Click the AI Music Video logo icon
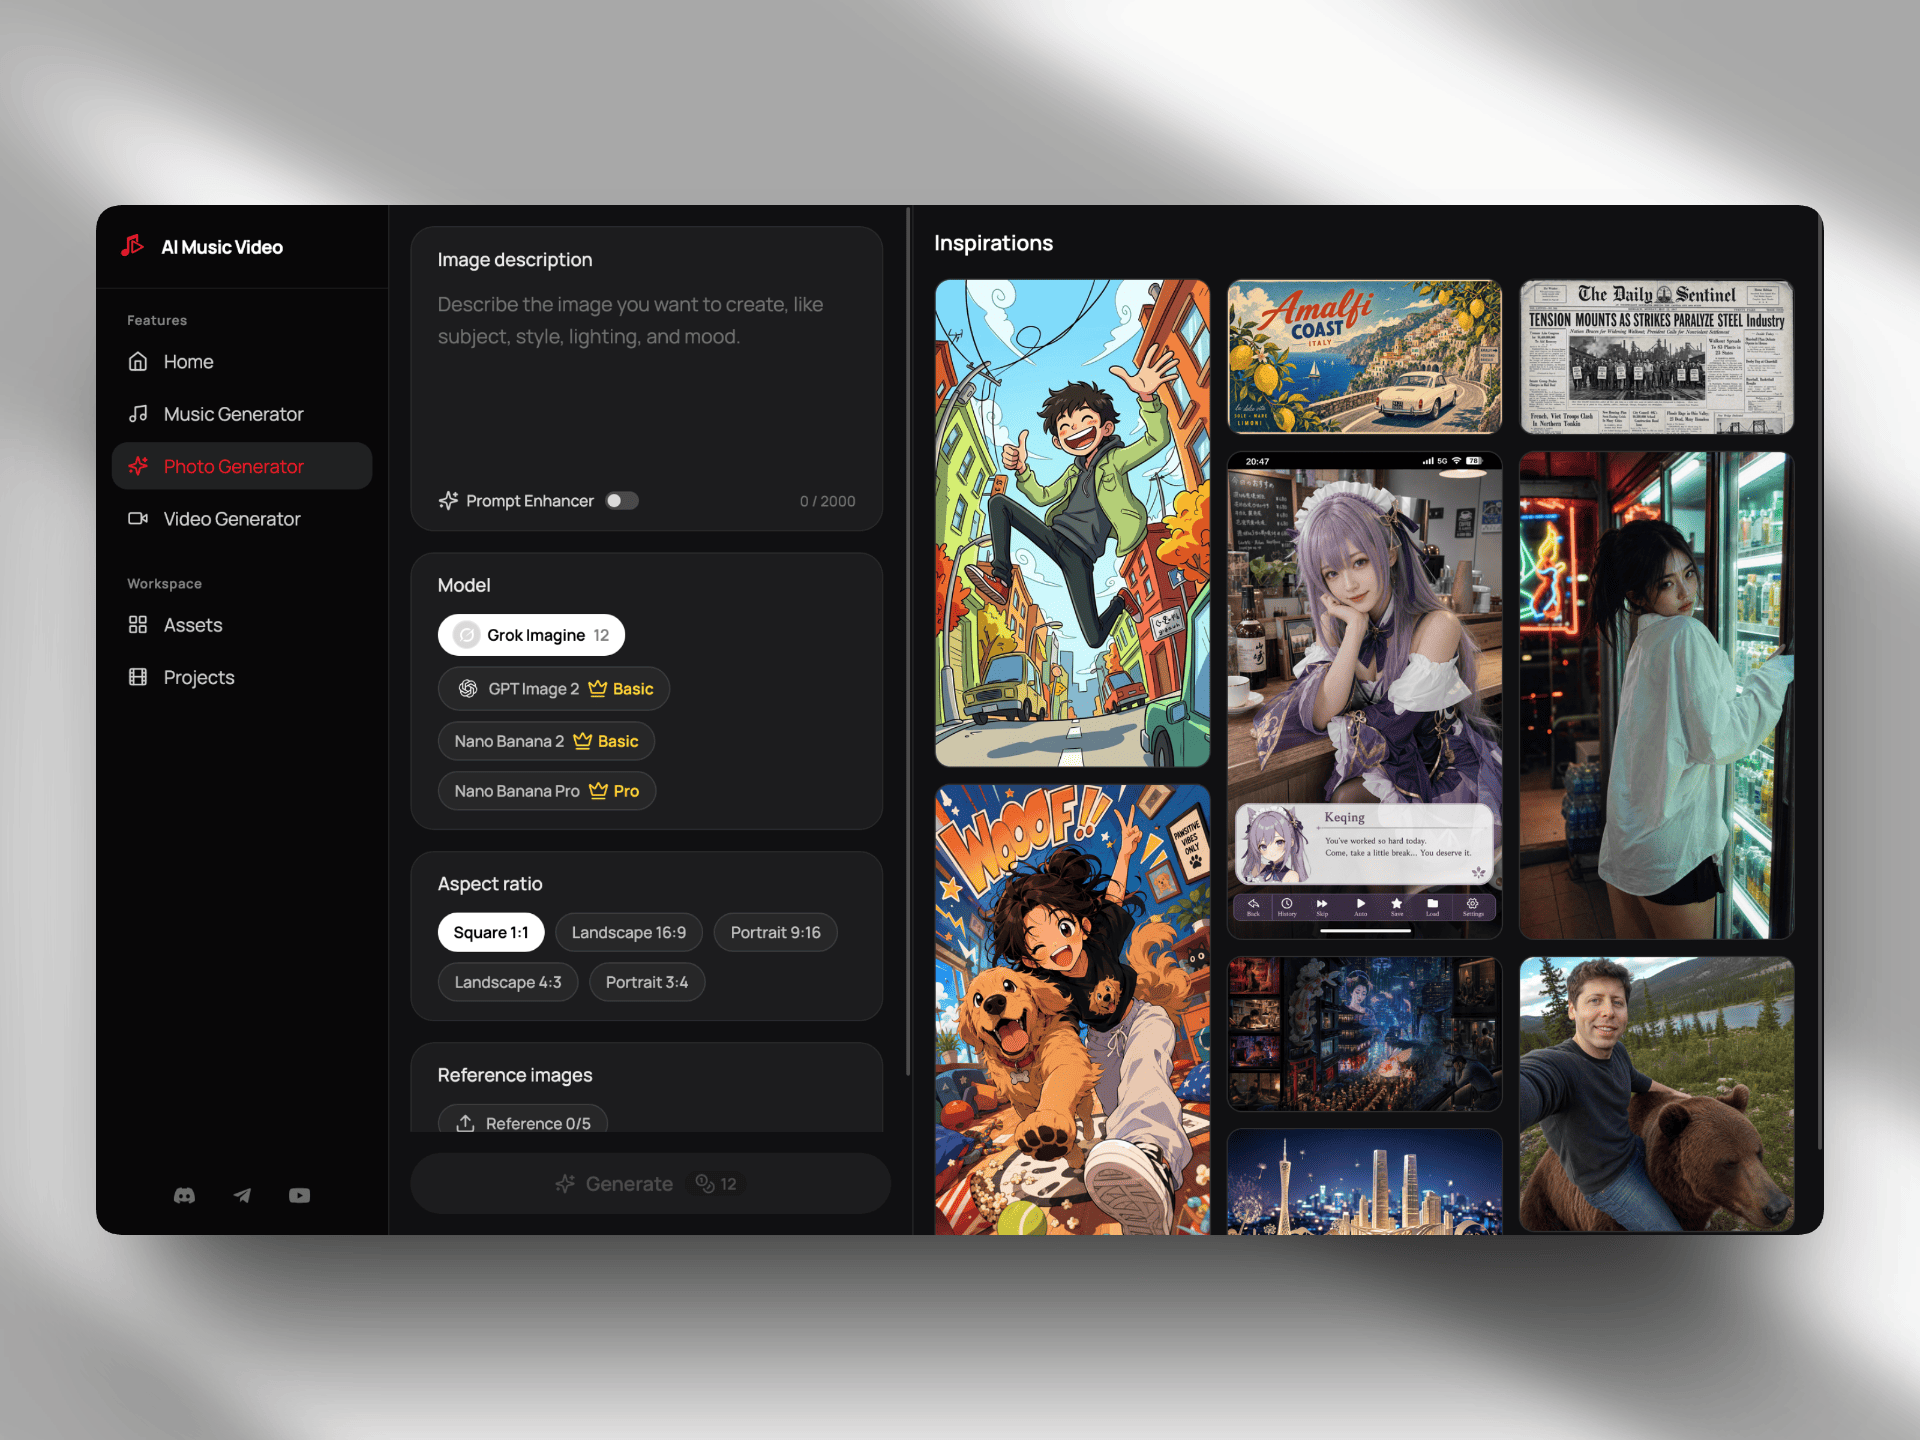This screenshot has height=1440, width=1920. tap(133, 246)
